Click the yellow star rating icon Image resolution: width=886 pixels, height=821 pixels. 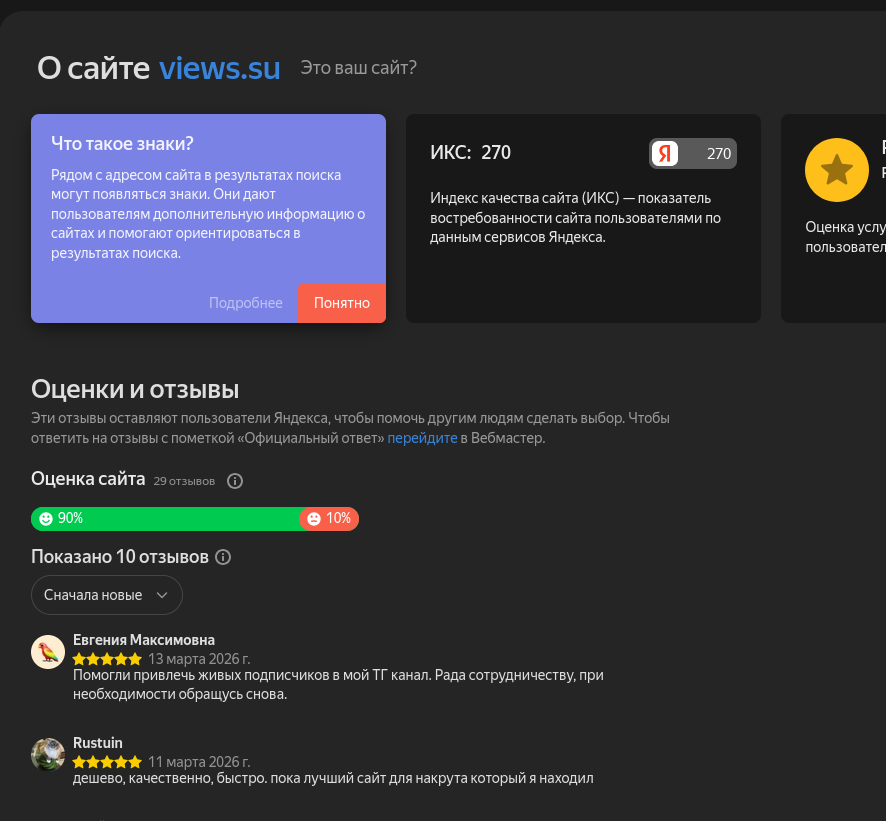(x=836, y=170)
